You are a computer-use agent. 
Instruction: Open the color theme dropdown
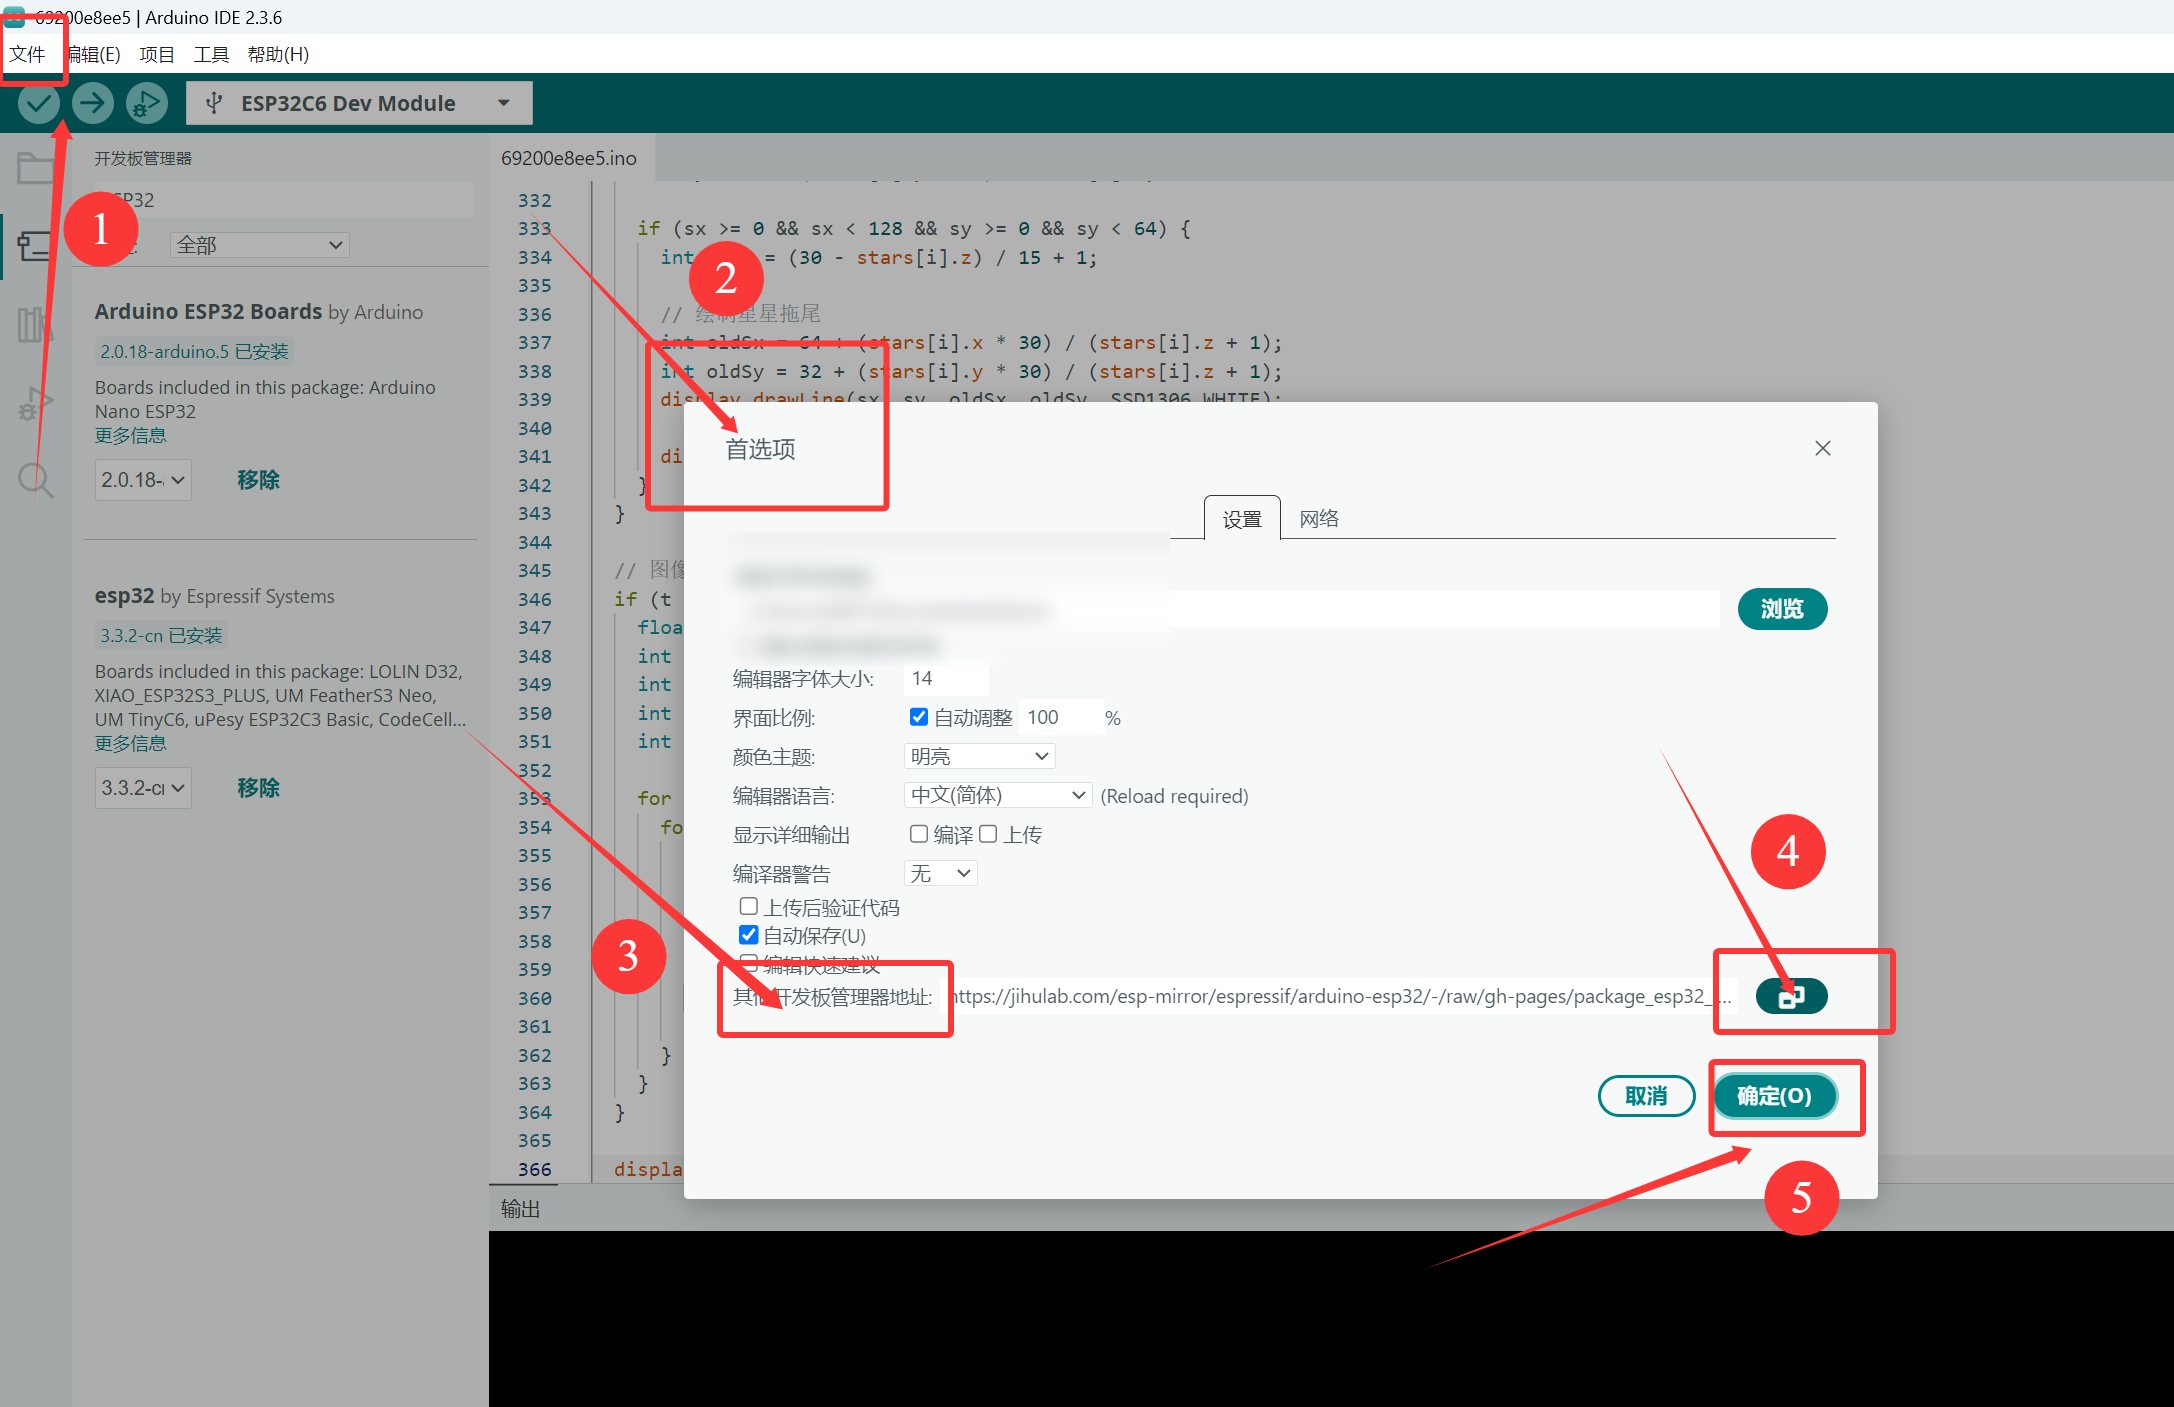[x=979, y=756]
